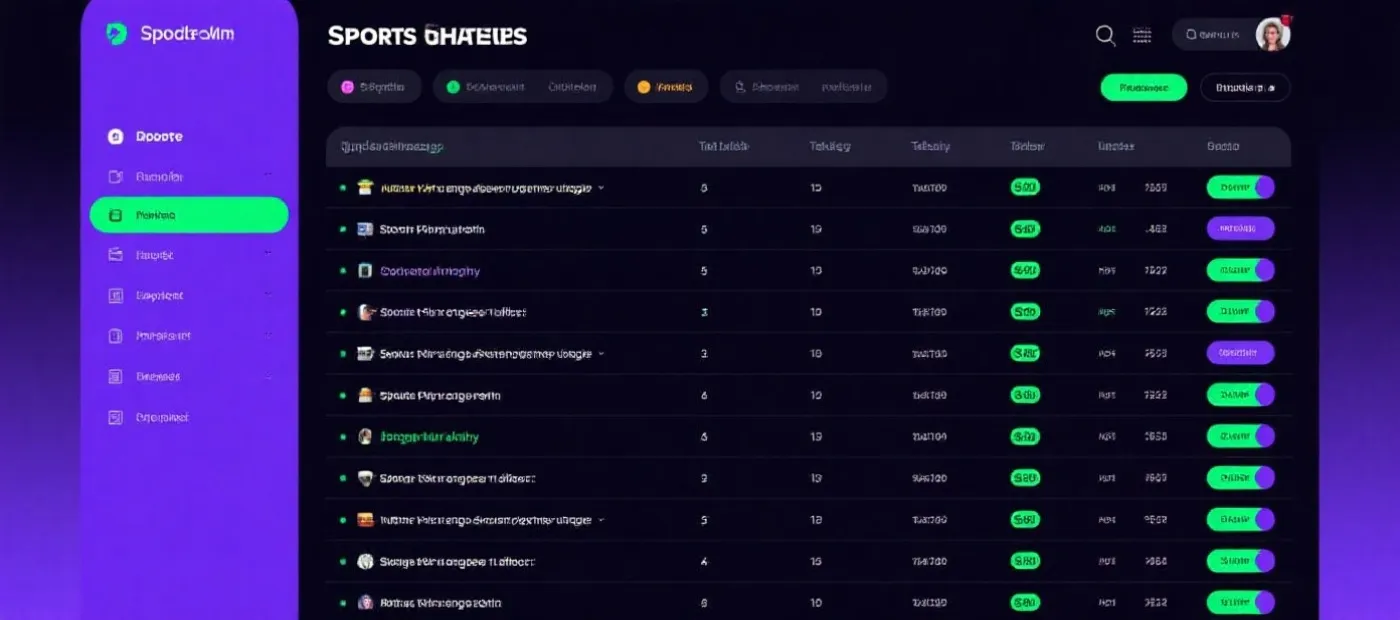Expand the second sidebar item with its chevron
Viewport: 1400px width, 620px height.
(267, 176)
